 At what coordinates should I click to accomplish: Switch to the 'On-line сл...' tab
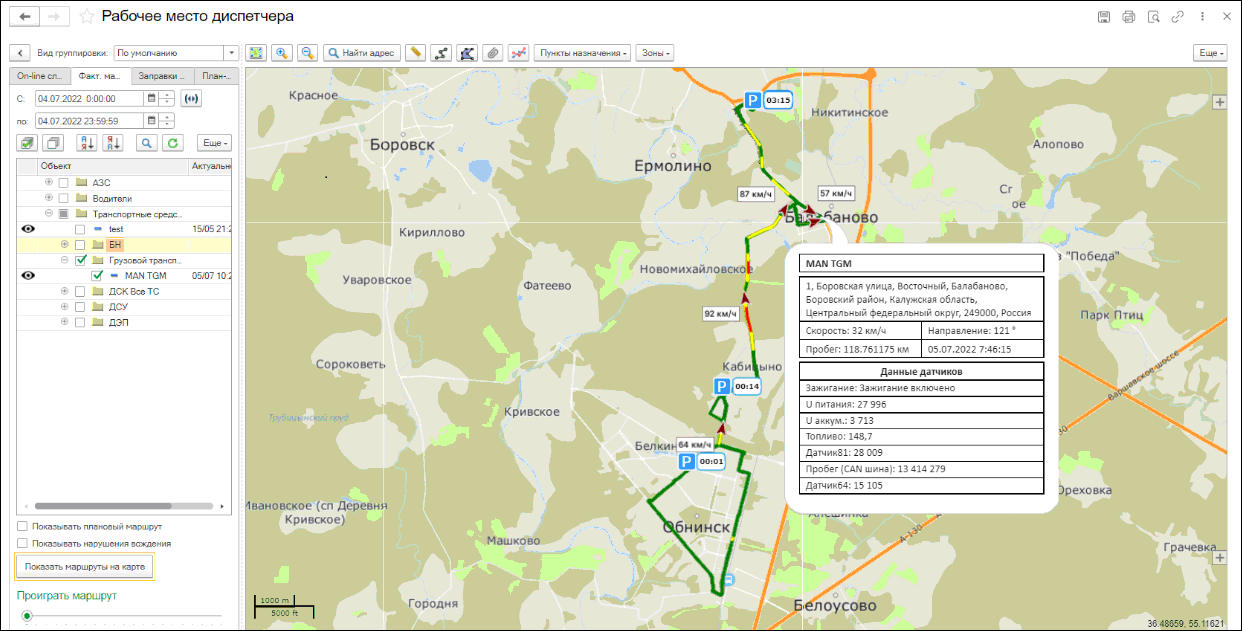[40, 76]
